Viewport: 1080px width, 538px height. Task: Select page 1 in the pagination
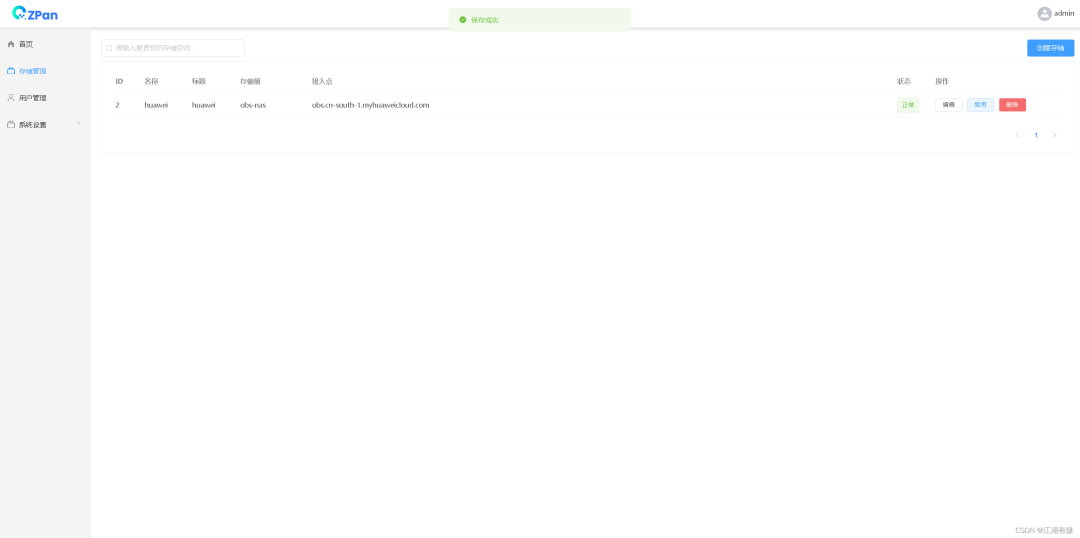pos(1036,135)
